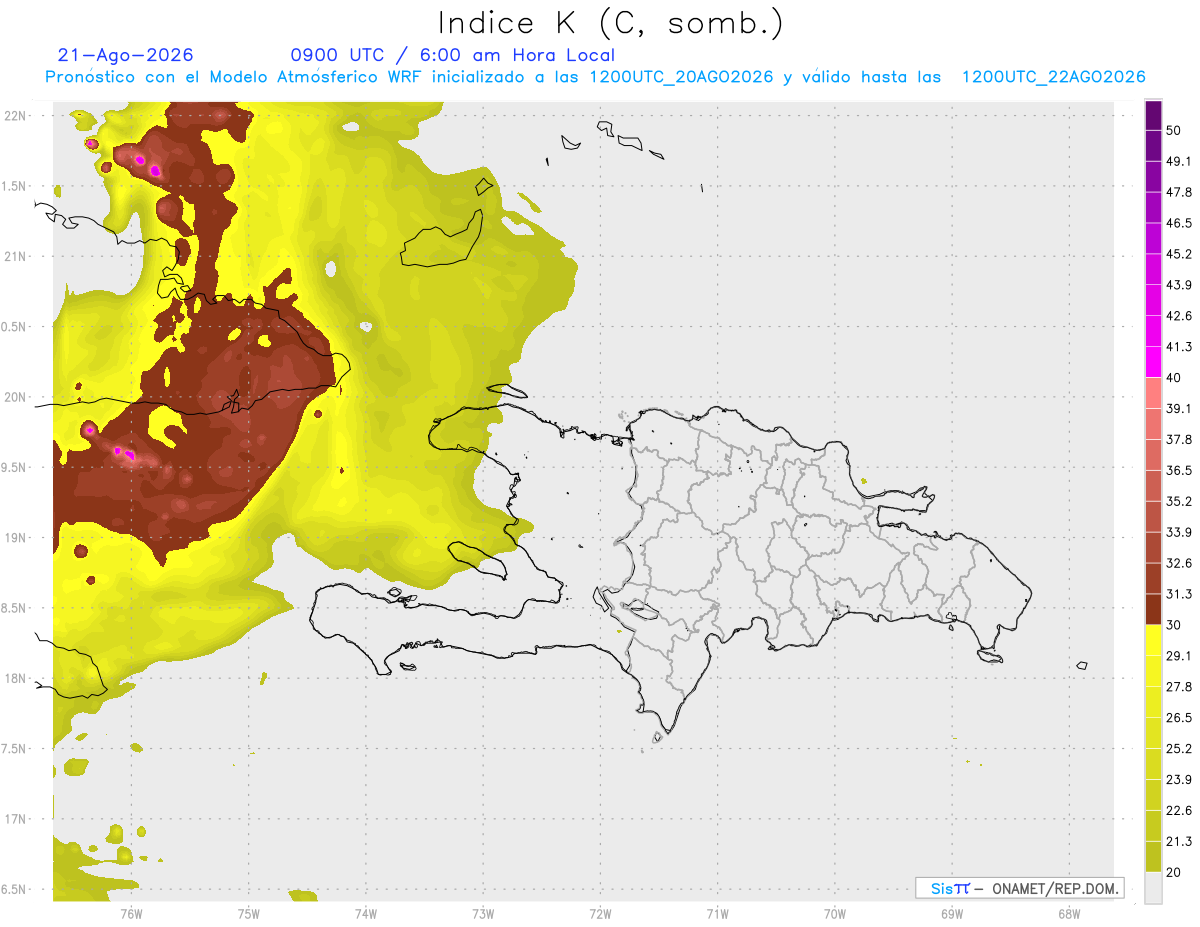Click the legend value "46.5"
This screenshot has width=1200, height=927.
(x=1179, y=224)
